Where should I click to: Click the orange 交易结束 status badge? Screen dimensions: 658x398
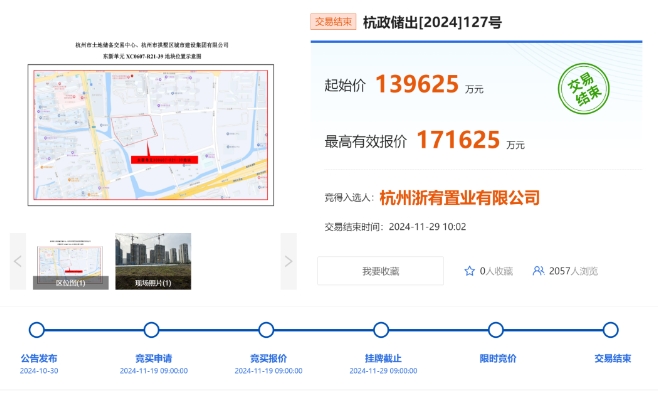333,22
